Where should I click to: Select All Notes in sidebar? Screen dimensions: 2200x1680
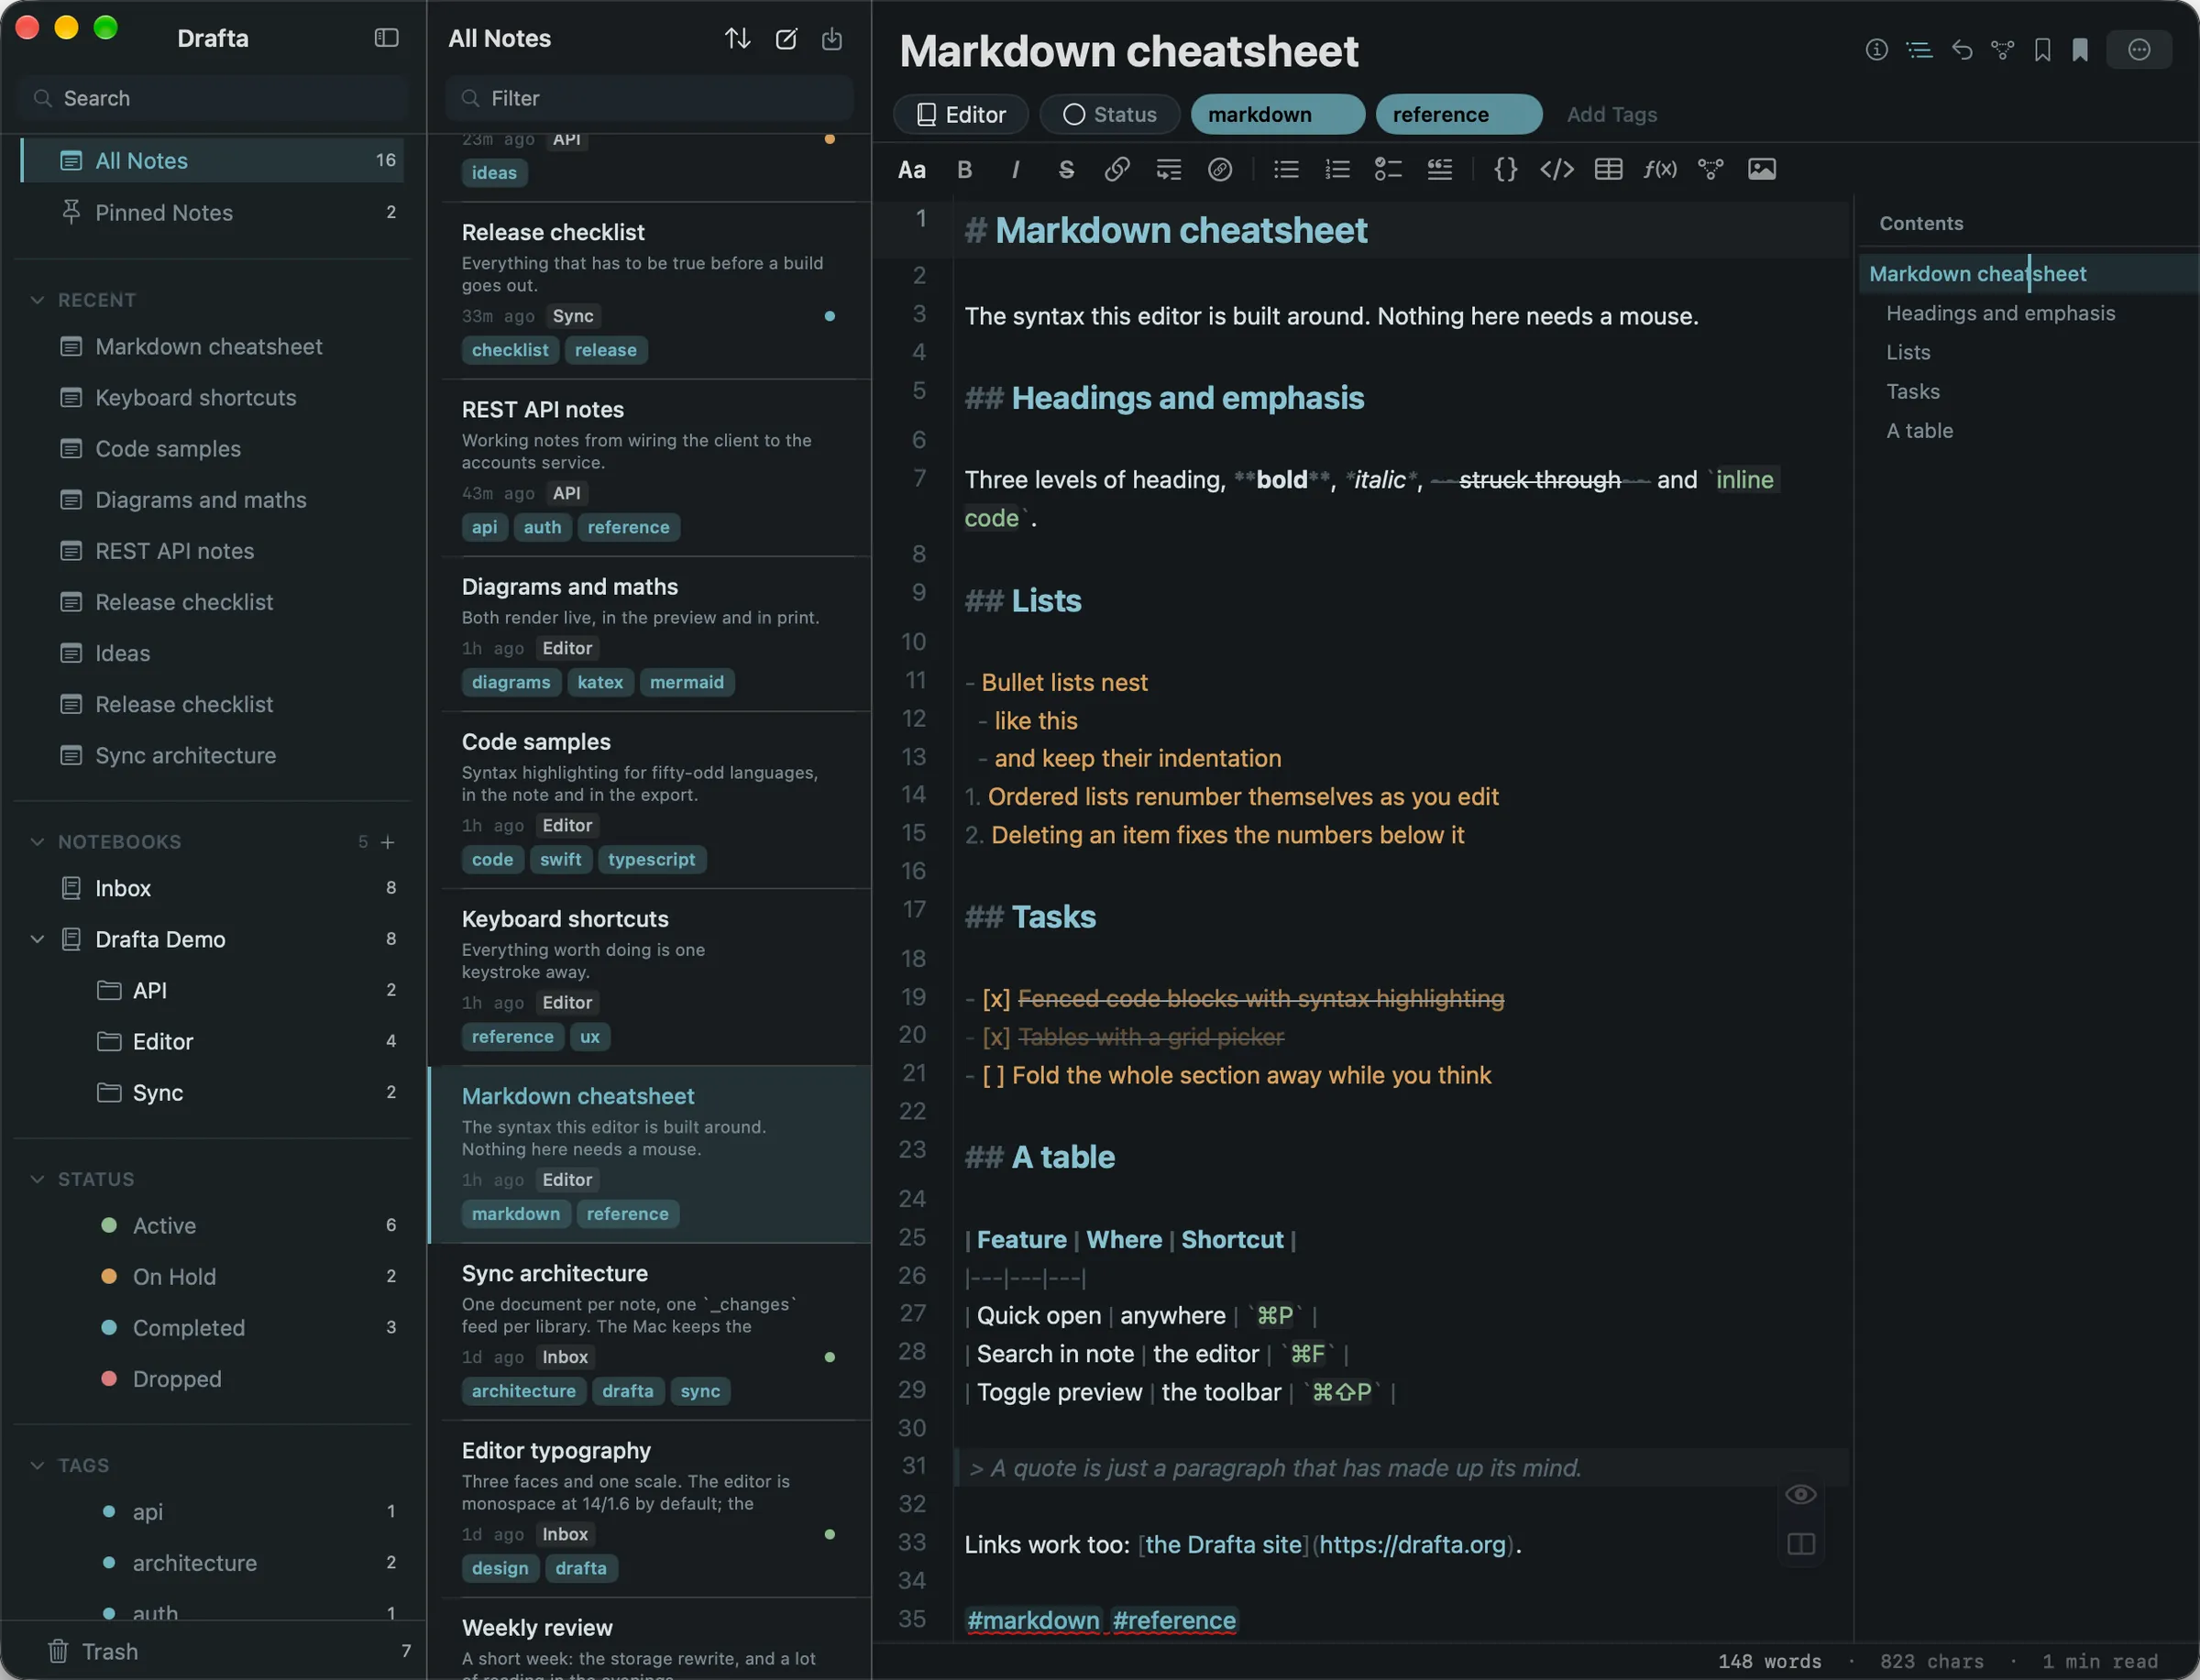click(x=213, y=160)
